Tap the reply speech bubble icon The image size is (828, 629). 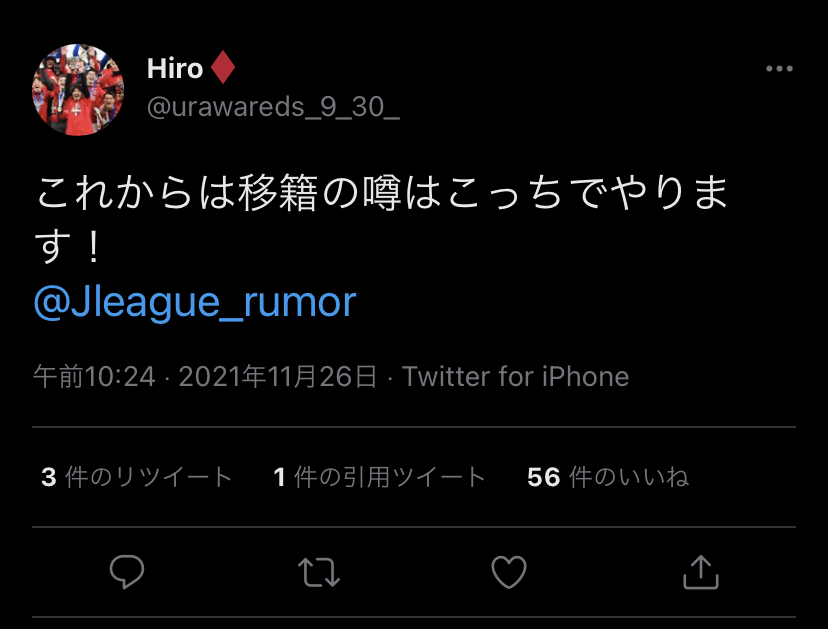click(127, 571)
